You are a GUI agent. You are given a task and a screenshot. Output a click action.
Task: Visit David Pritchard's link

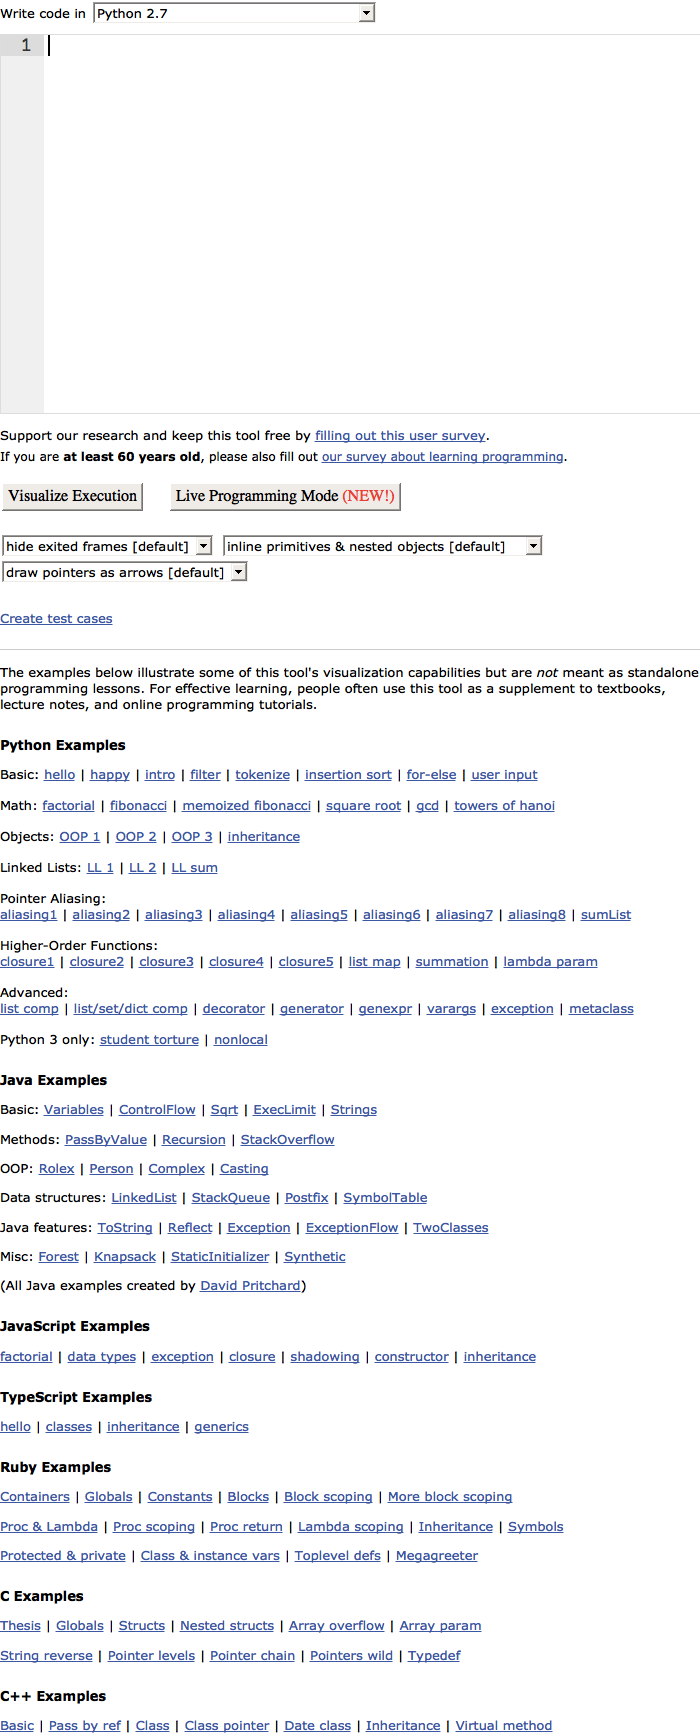(x=250, y=1286)
